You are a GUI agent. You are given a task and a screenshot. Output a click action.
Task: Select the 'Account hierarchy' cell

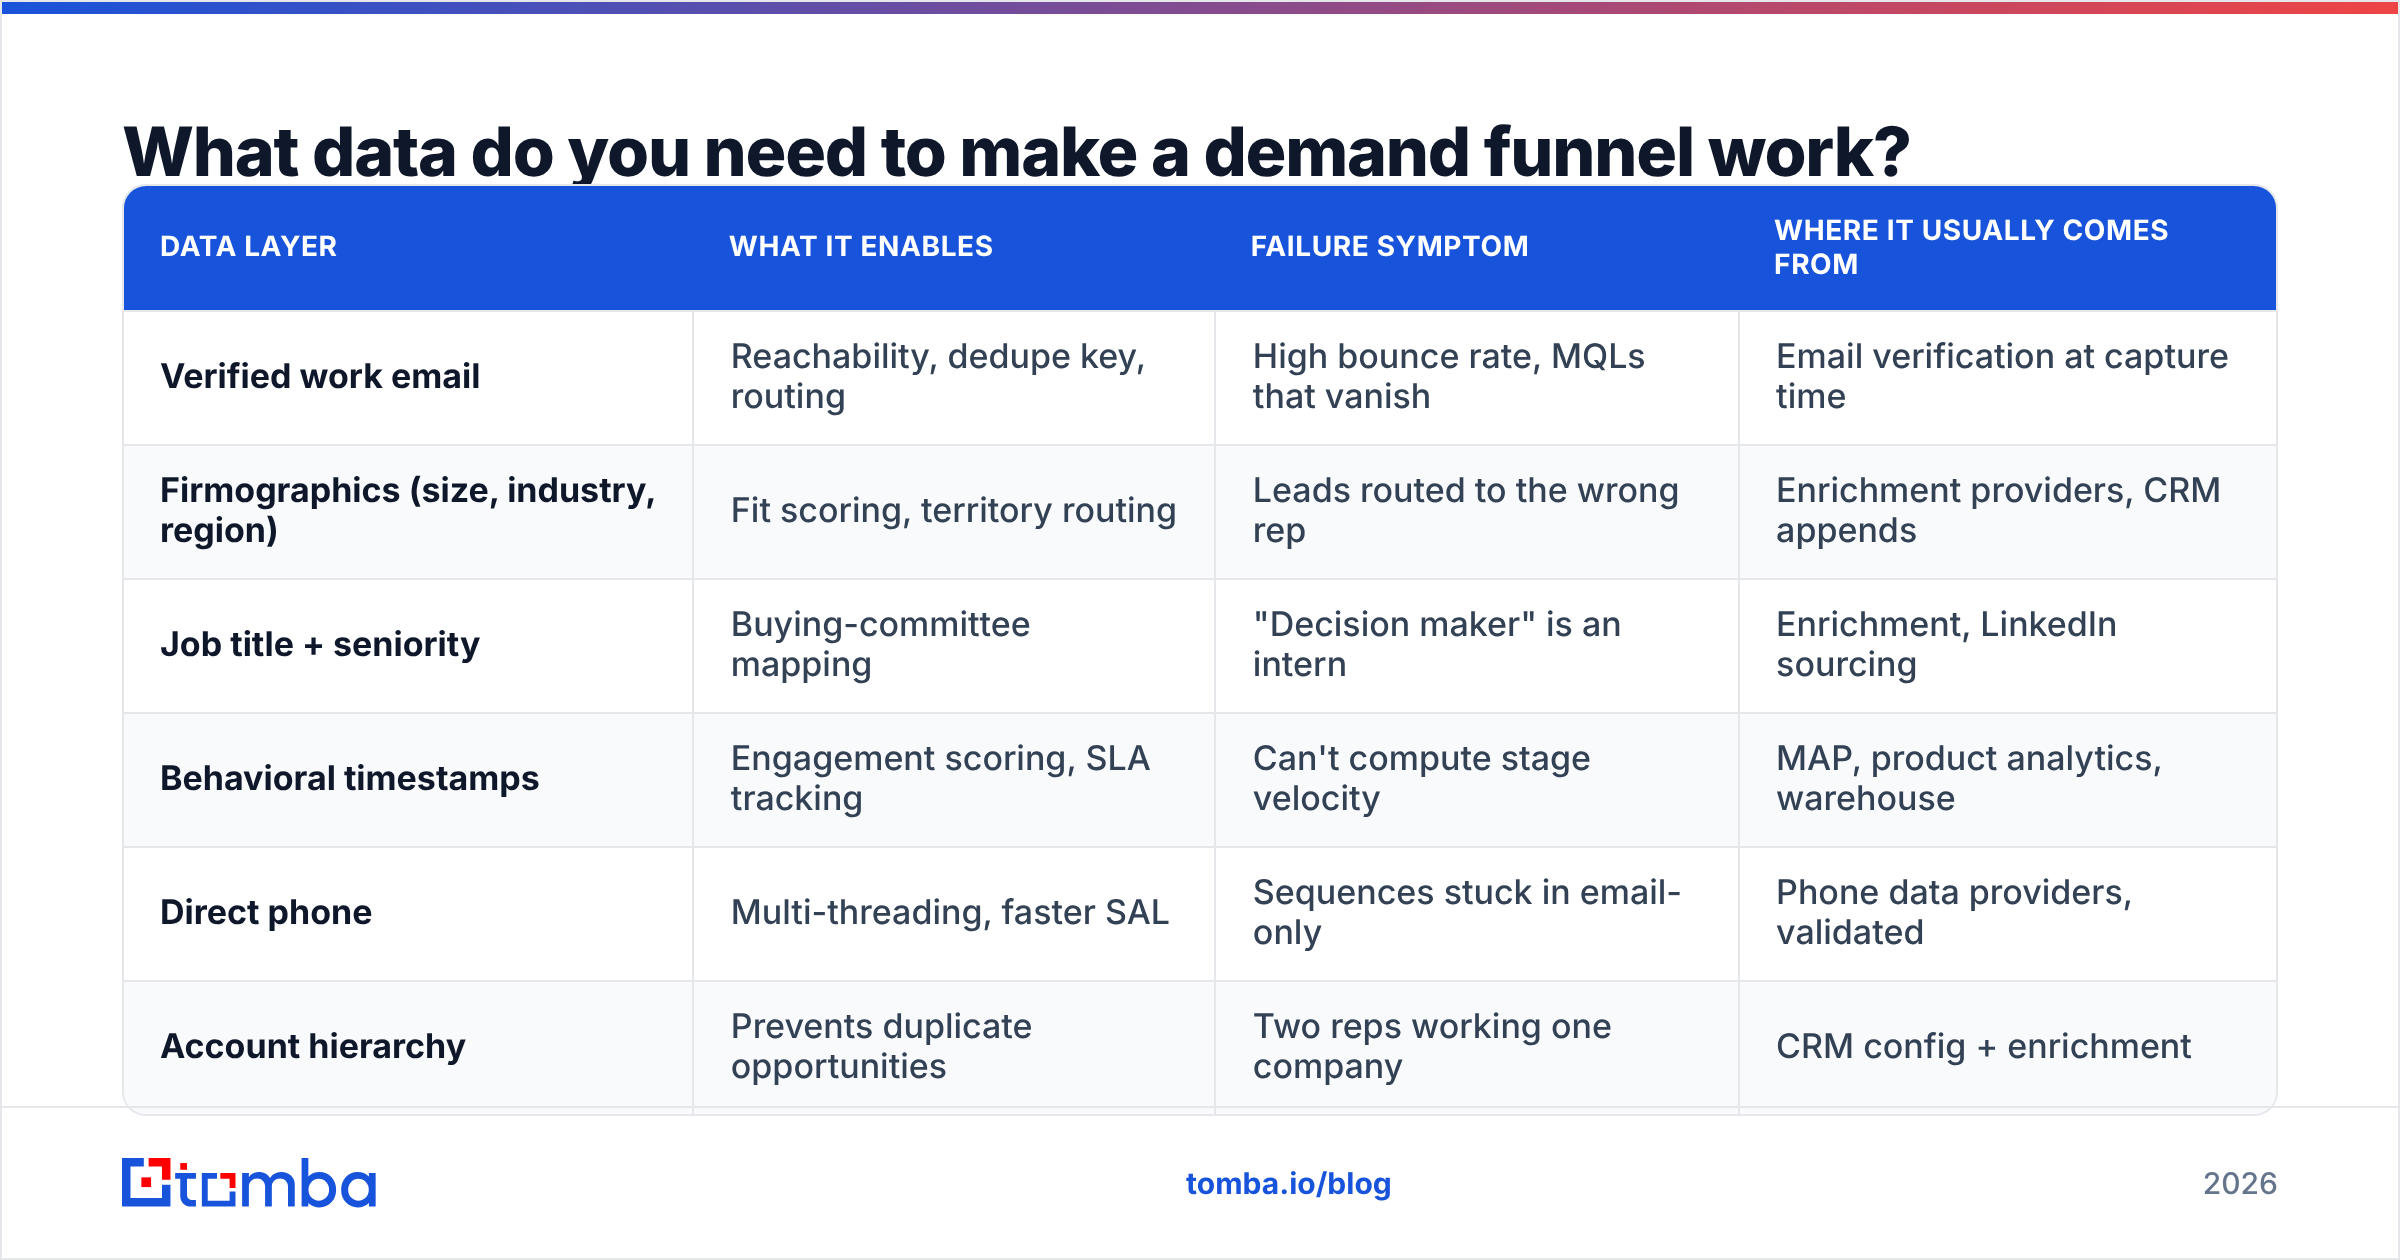pyautogui.click(x=408, y=1047)
